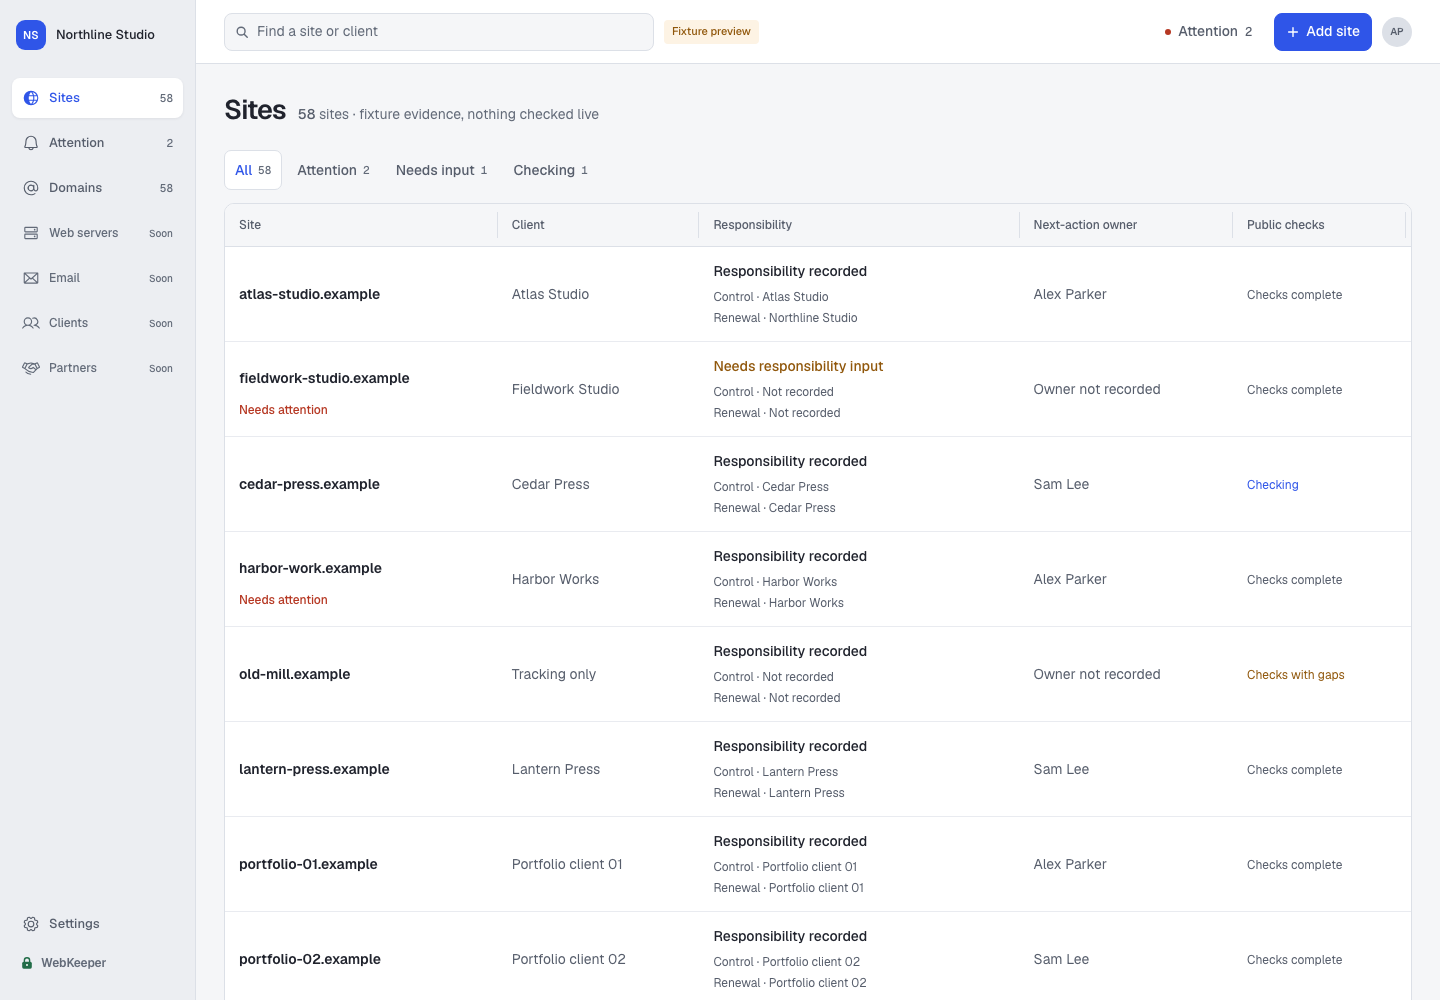Click Alex Parker in atlas-studio row
1440x1000 pixels.
point(1070,294)
